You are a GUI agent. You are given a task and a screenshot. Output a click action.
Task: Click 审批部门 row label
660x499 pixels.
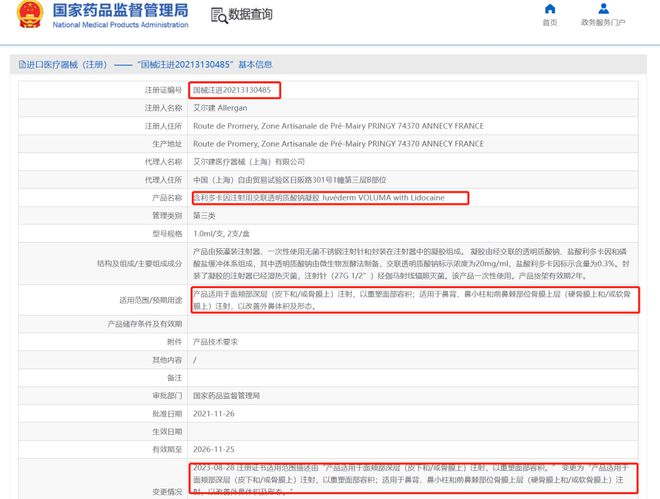click(167, 396)
